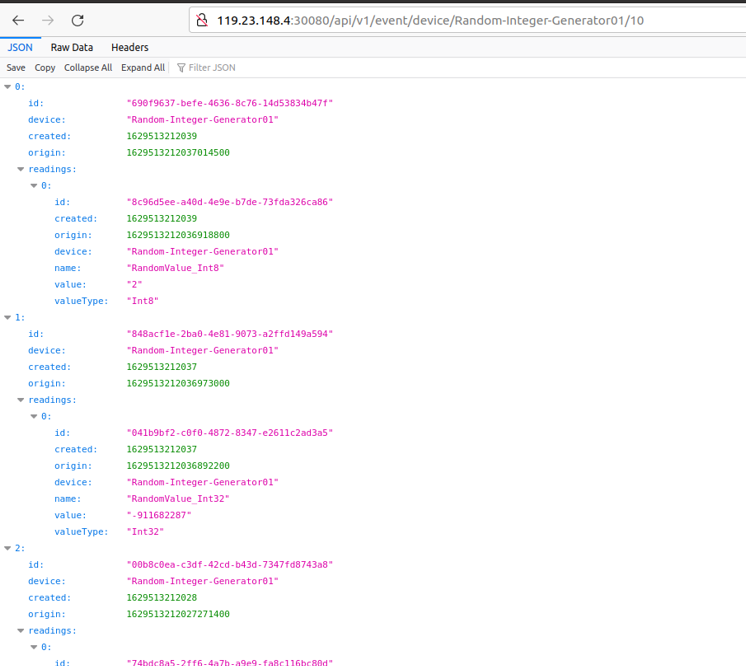Select id "690f9637-befe-4636-8c76-14d53834b47f"

pos(229,103)
